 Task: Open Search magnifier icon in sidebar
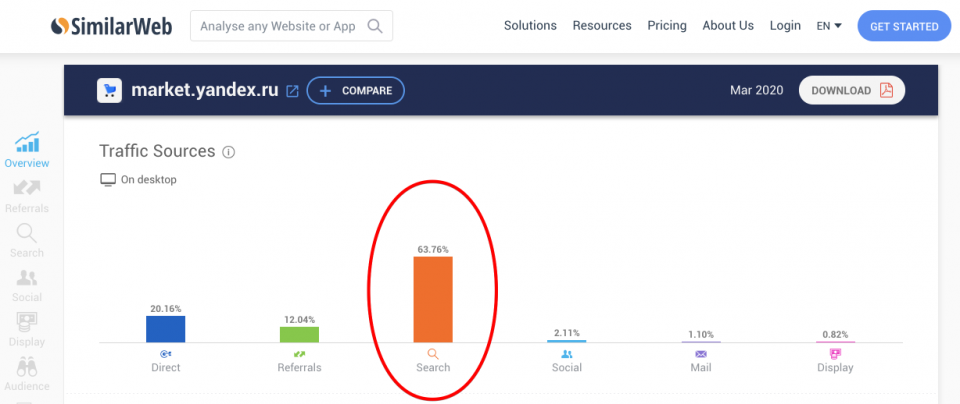[x=27, y=233]
